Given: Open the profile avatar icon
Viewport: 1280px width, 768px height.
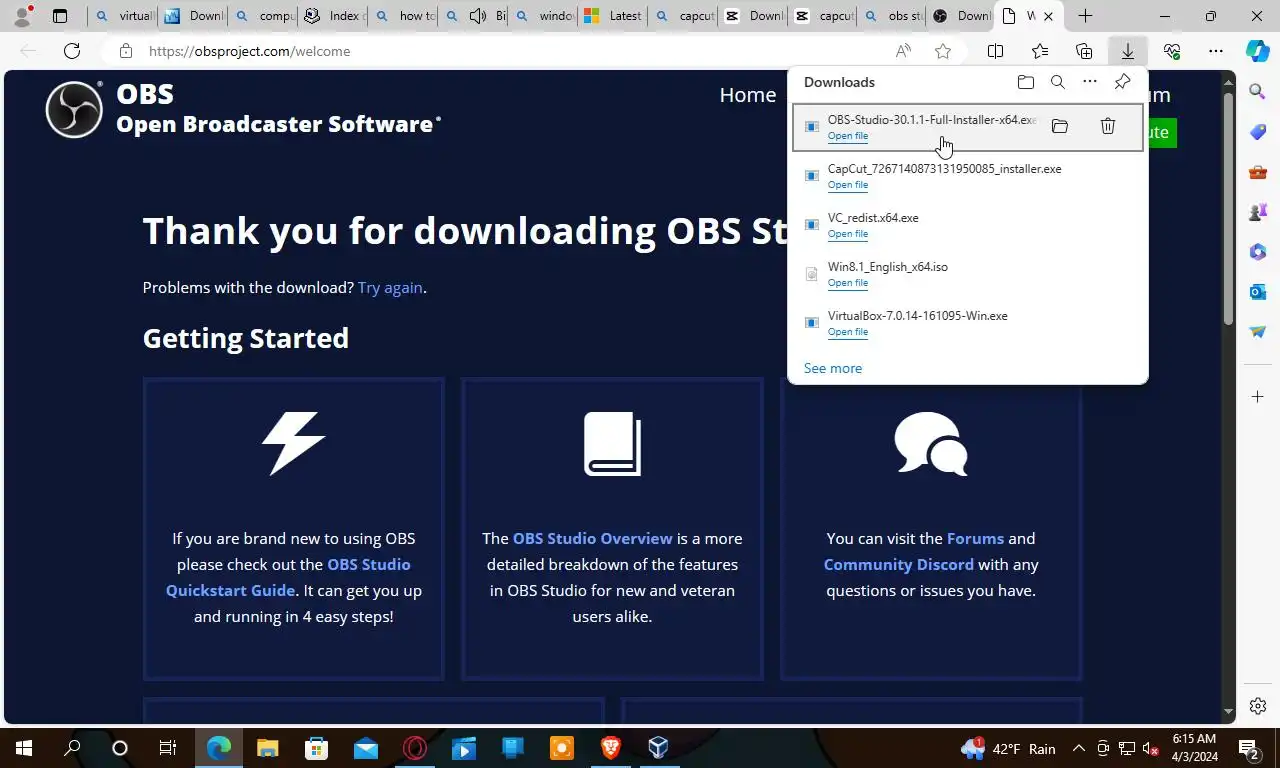Looking at the screenshot, I should [x=22, y=16].
